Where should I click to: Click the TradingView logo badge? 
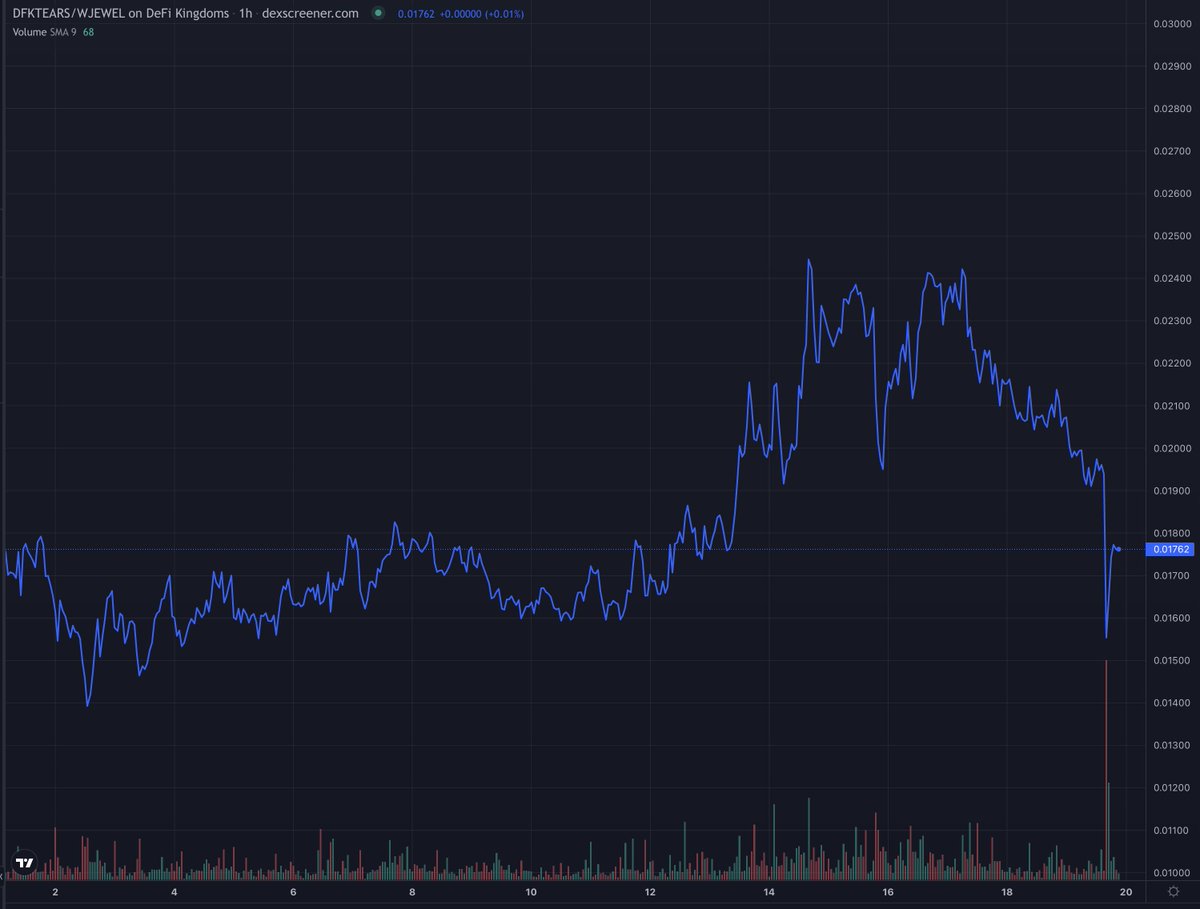tap(25, 861)
